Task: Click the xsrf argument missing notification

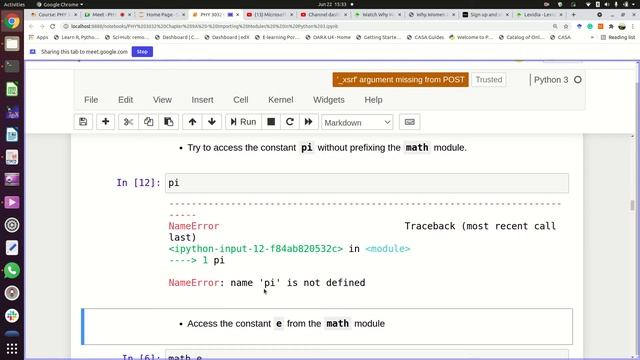Action: pos(400,80)
